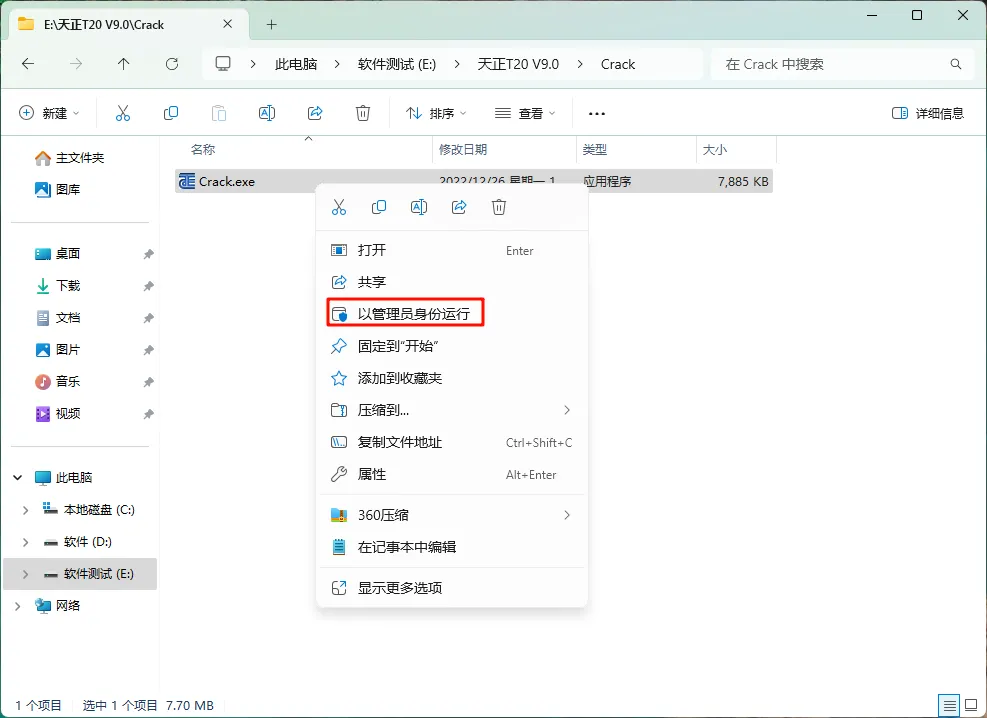
Task: Click the Share icon in the toolbar
Action: [x=315, y=113]
